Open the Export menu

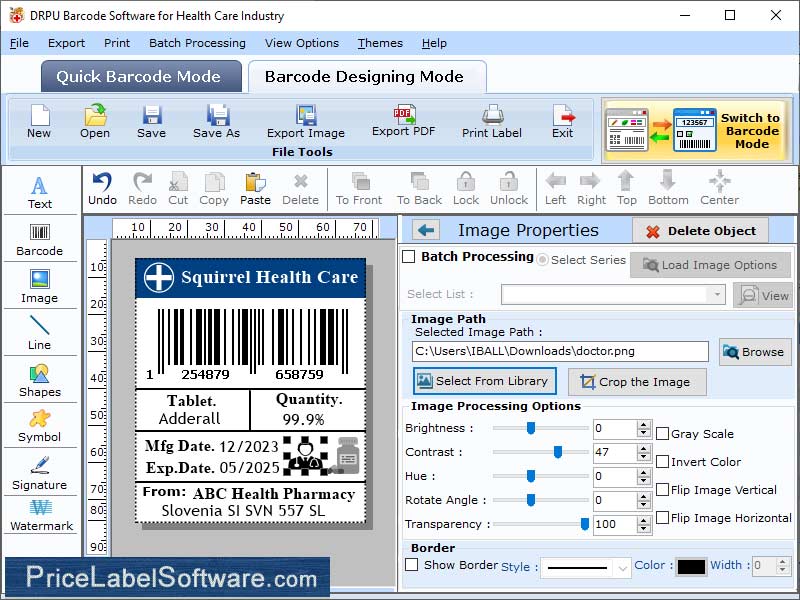pyautogui.click(x=66, y=43)
